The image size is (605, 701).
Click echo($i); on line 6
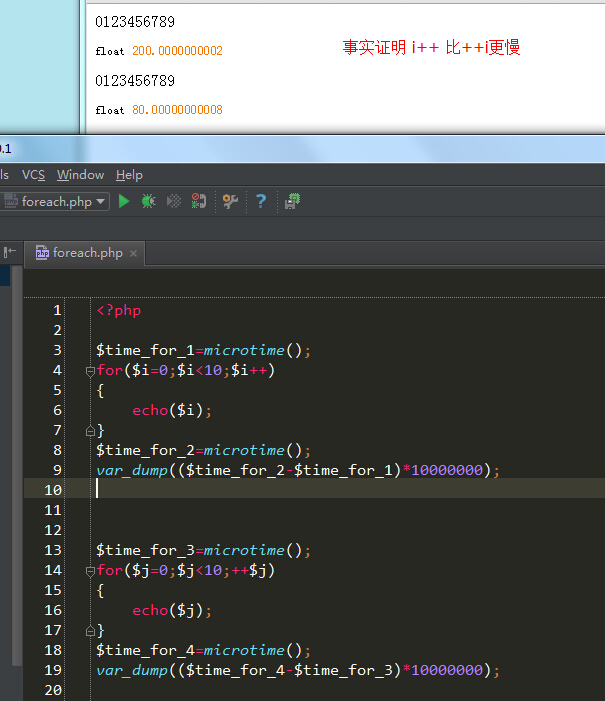172,410
